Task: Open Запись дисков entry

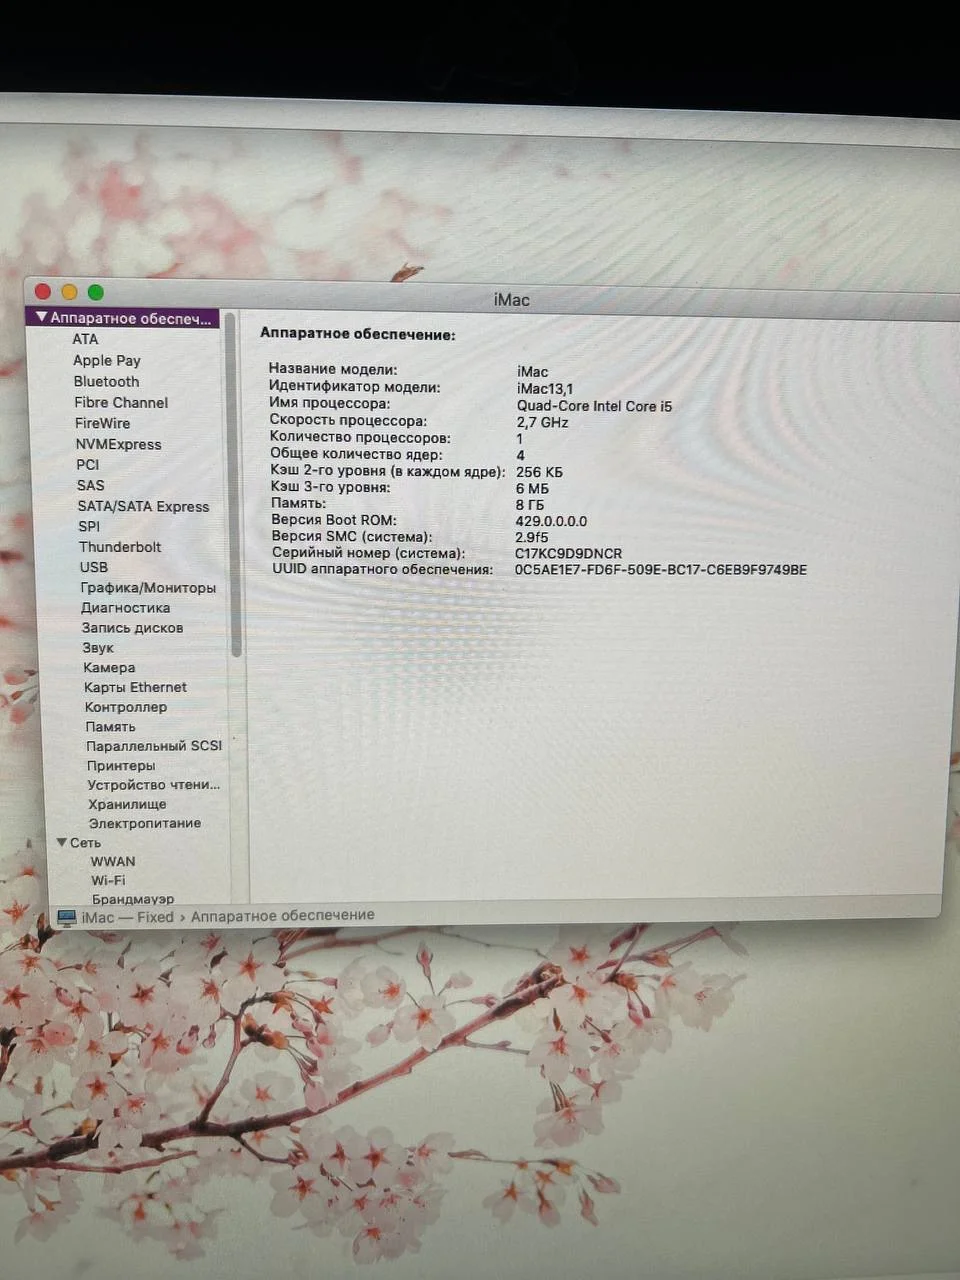Action: pos(132,628)
